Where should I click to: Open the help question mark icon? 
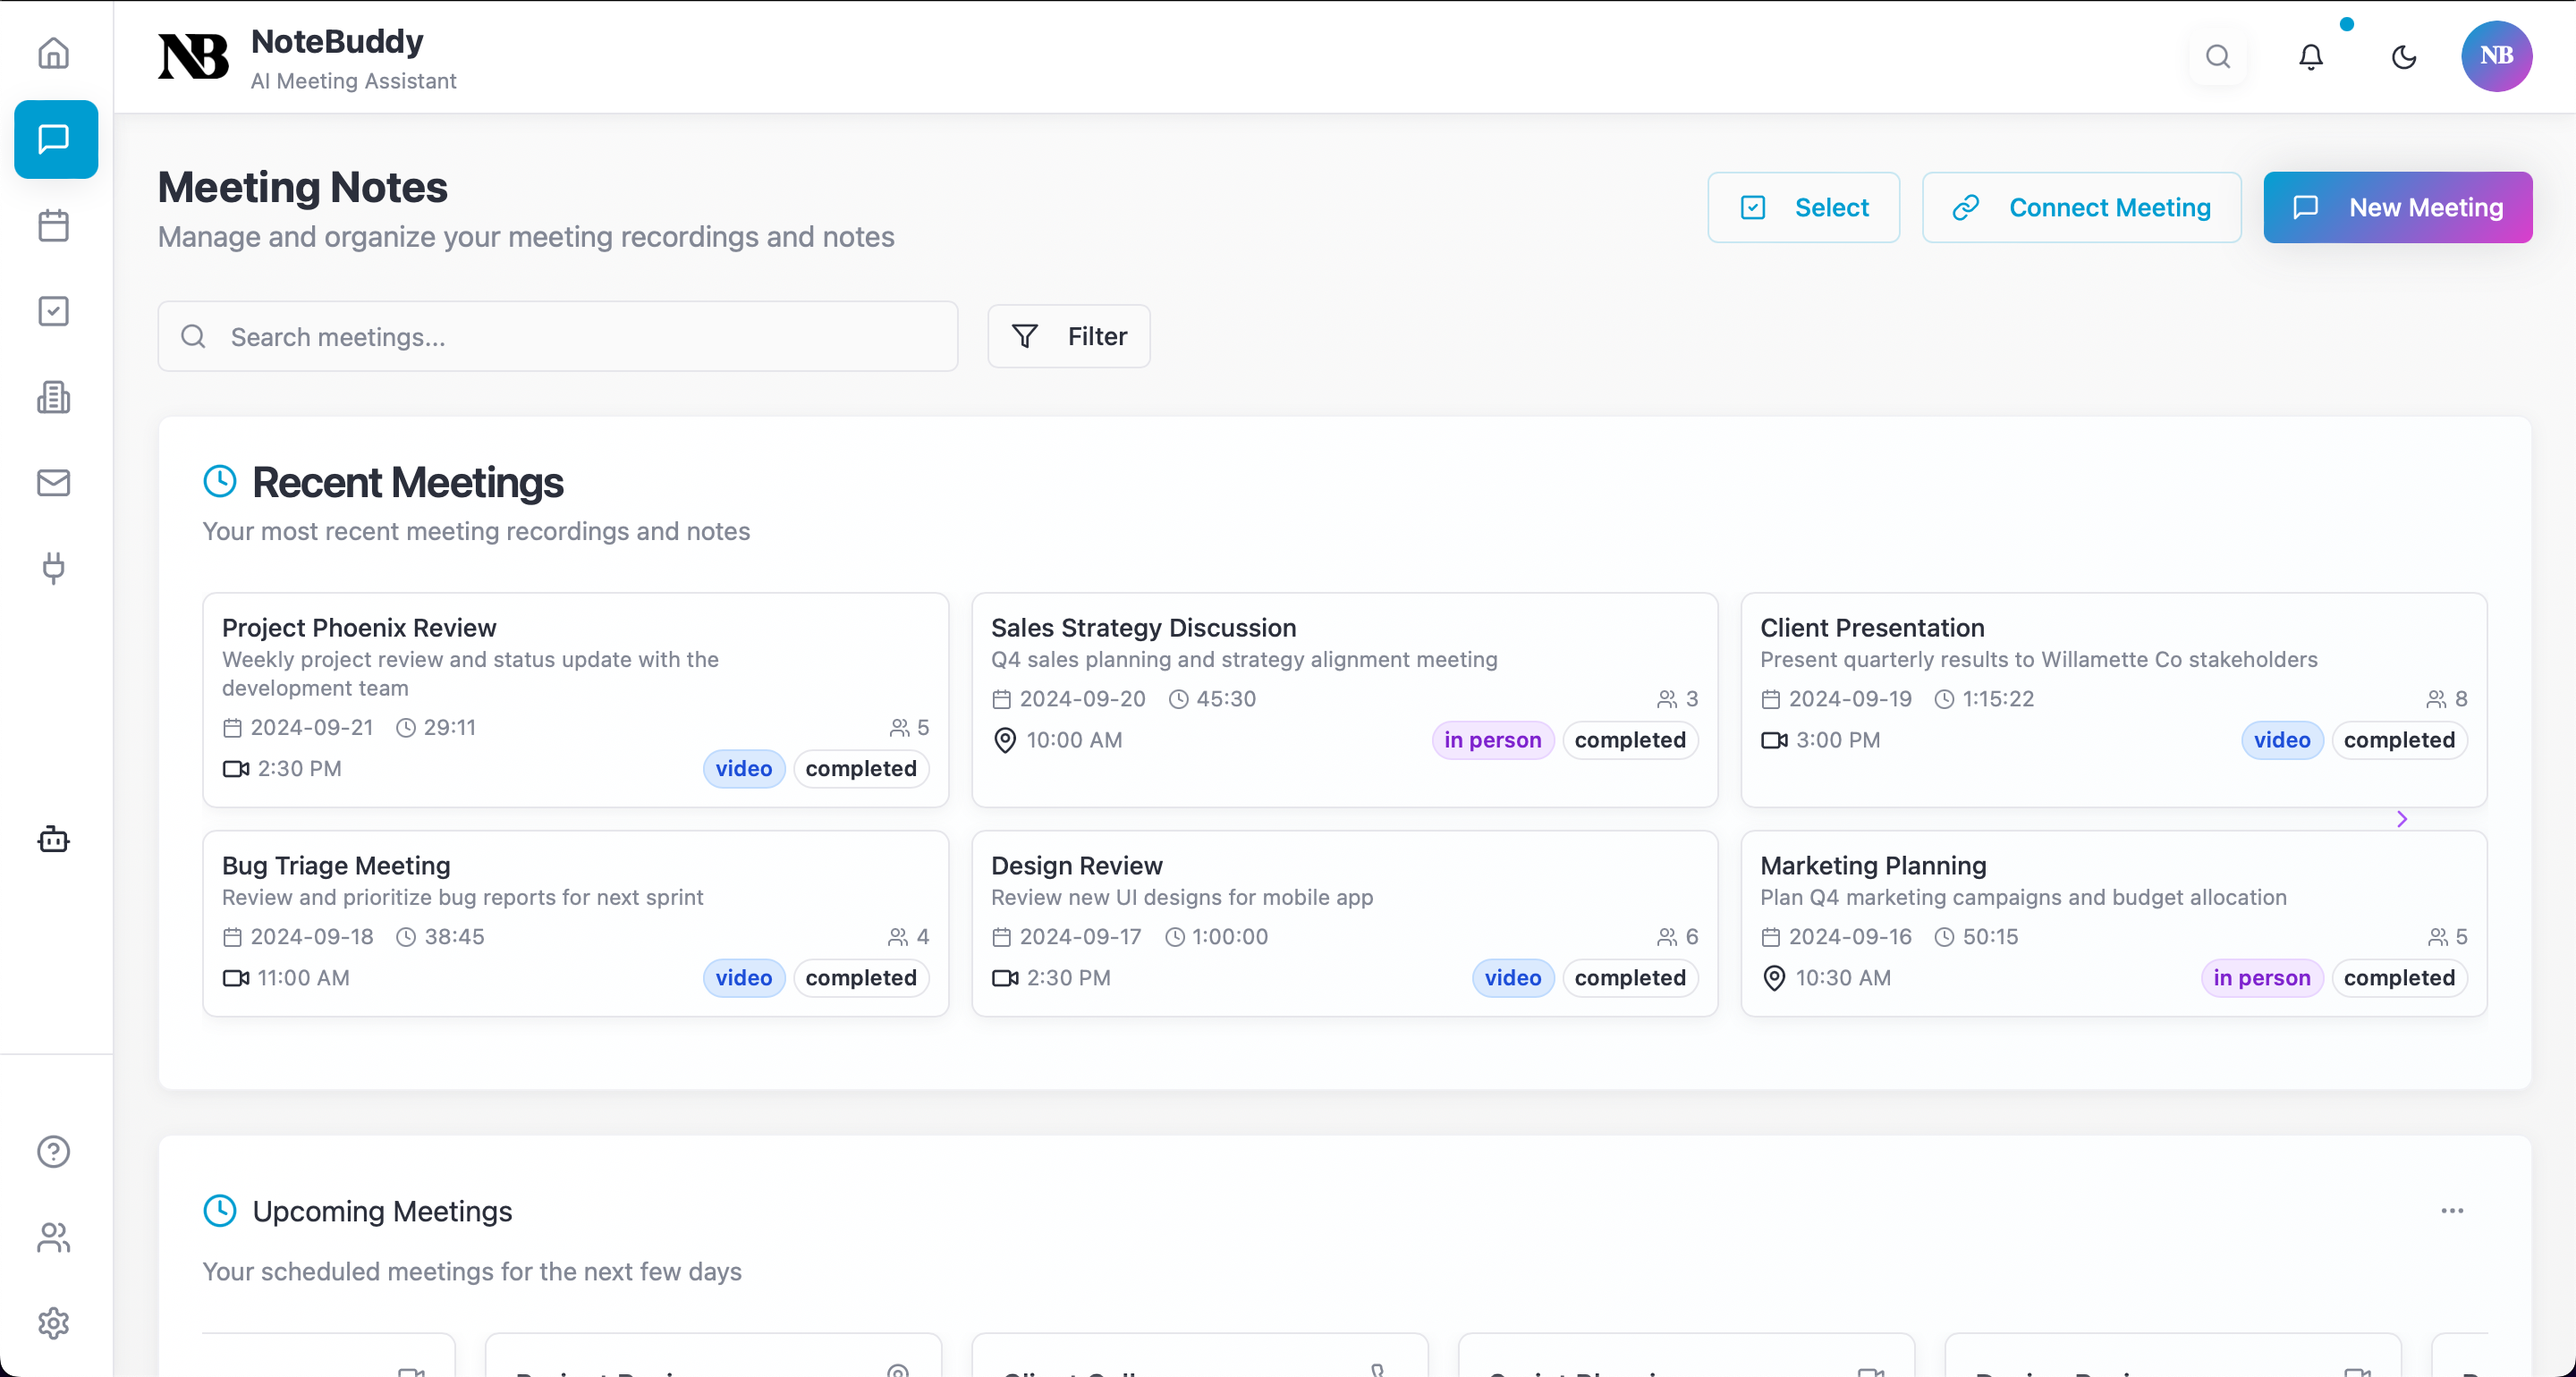pos(54,1151)
